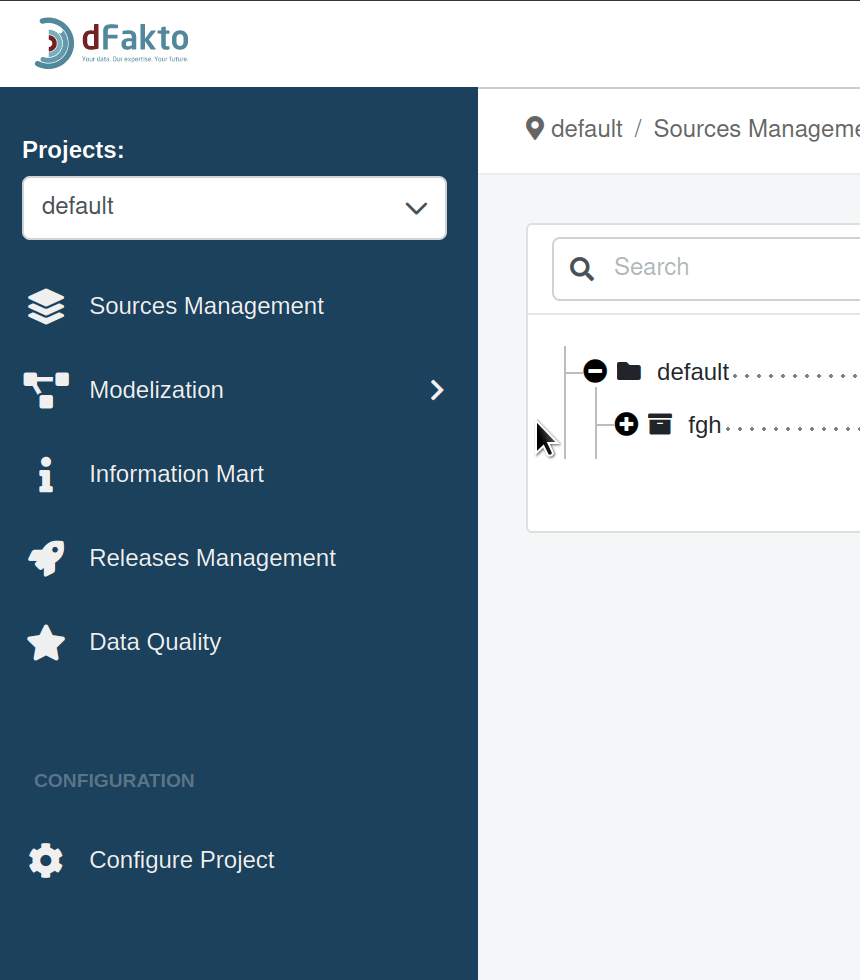
Task: Open Configure Project settings
Action: (x=182, y=860)
